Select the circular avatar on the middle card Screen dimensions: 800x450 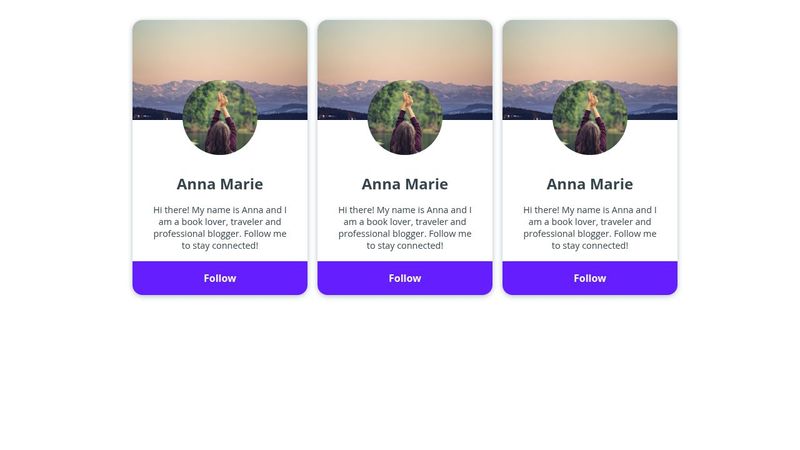point(405,117)
